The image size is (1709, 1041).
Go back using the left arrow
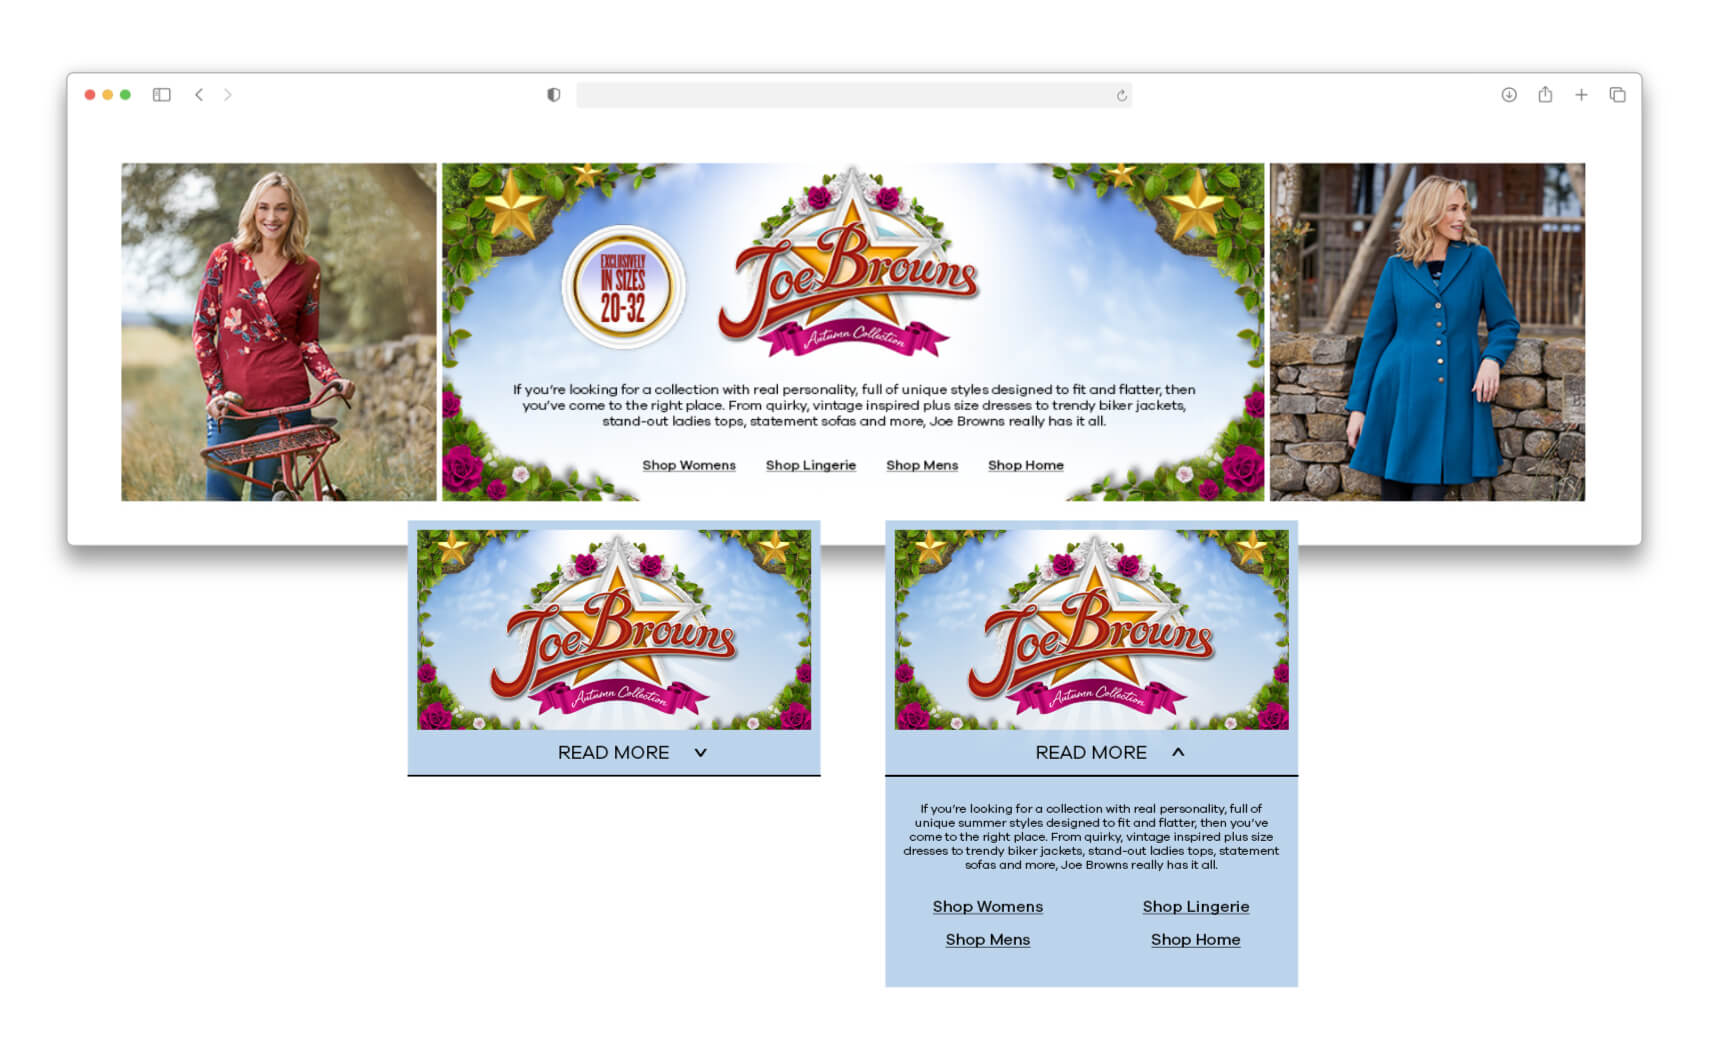click(199, 95)
